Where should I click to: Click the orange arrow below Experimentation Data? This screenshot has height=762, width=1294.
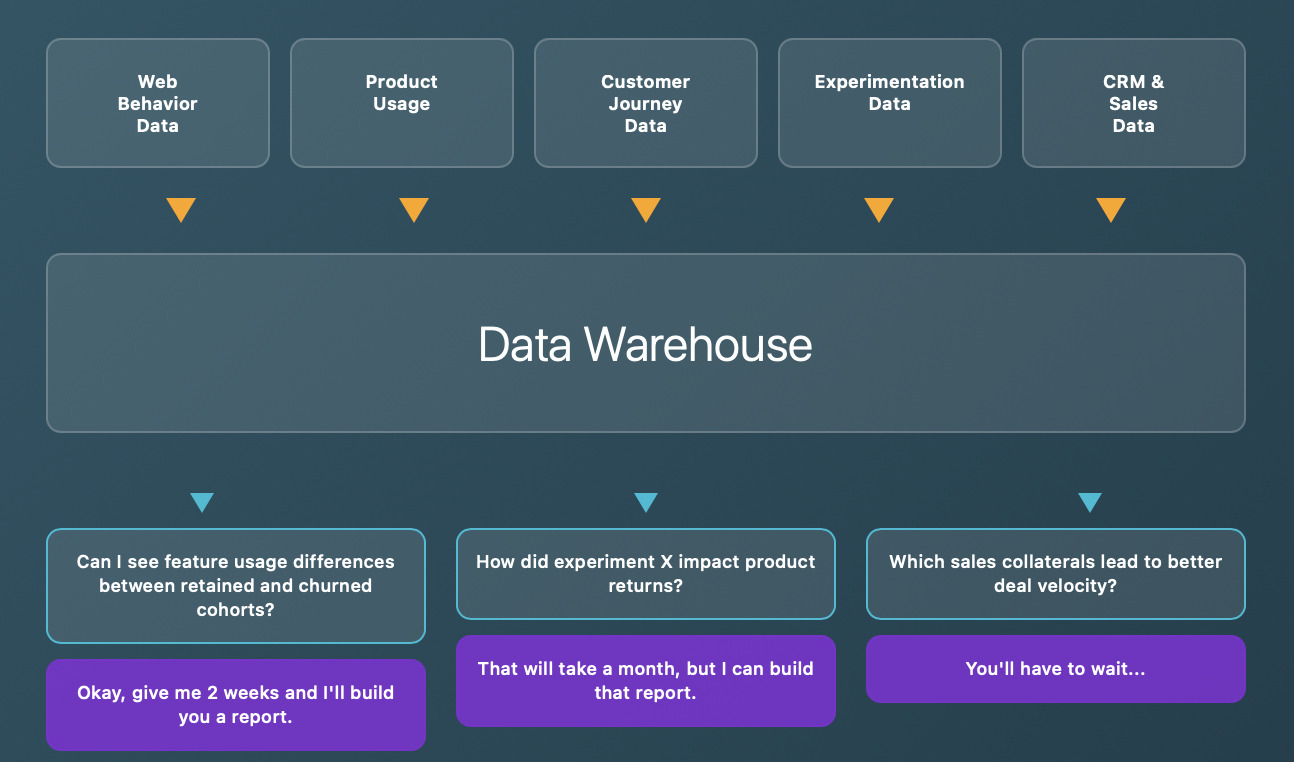tap(878, 210)
